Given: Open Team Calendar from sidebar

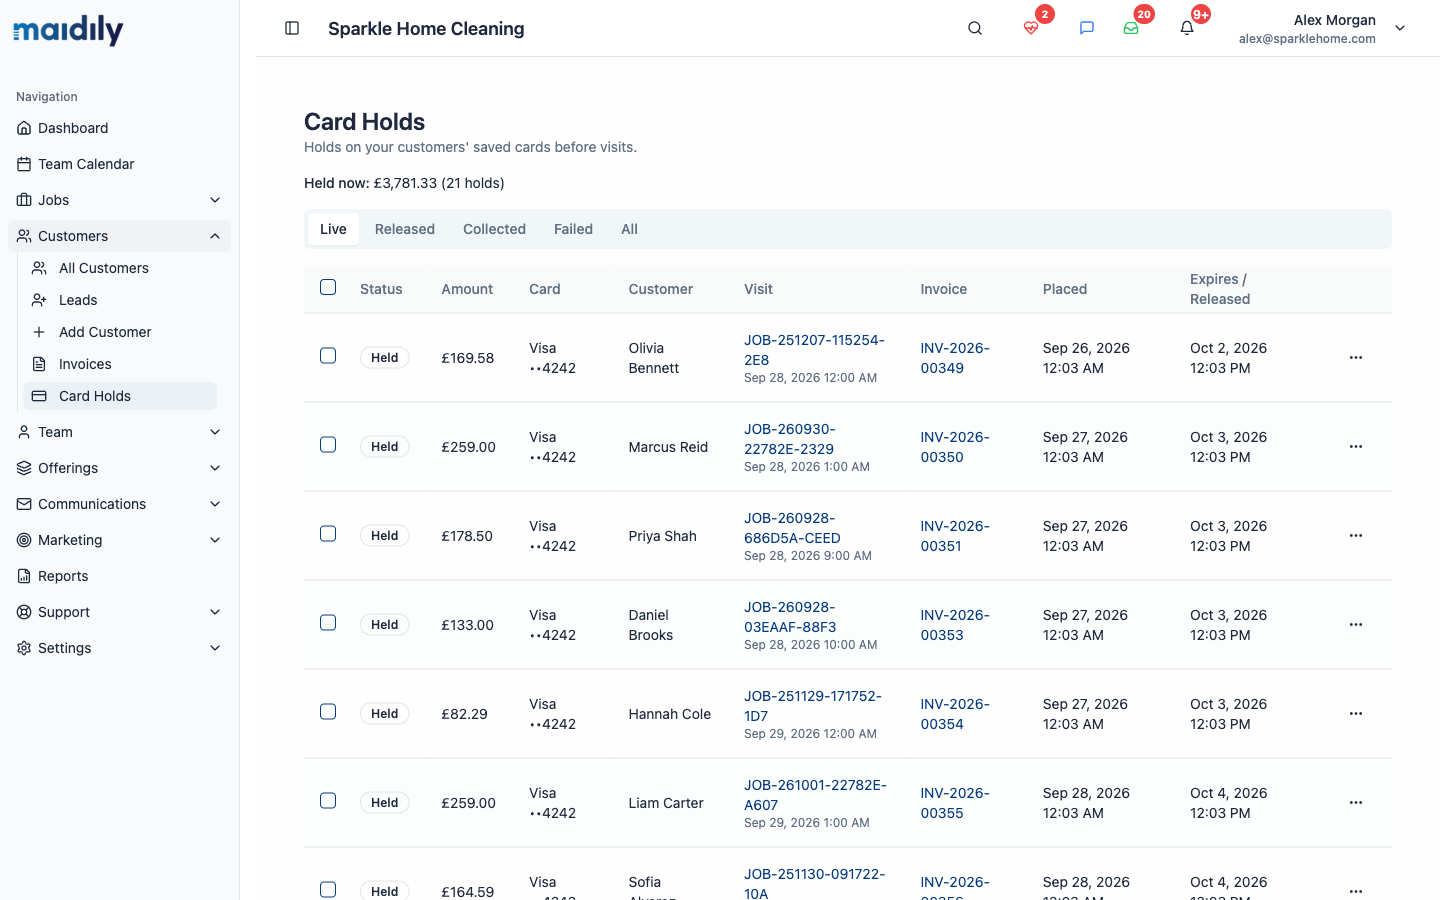Looking at the screenshot, I should pos(119,164).
